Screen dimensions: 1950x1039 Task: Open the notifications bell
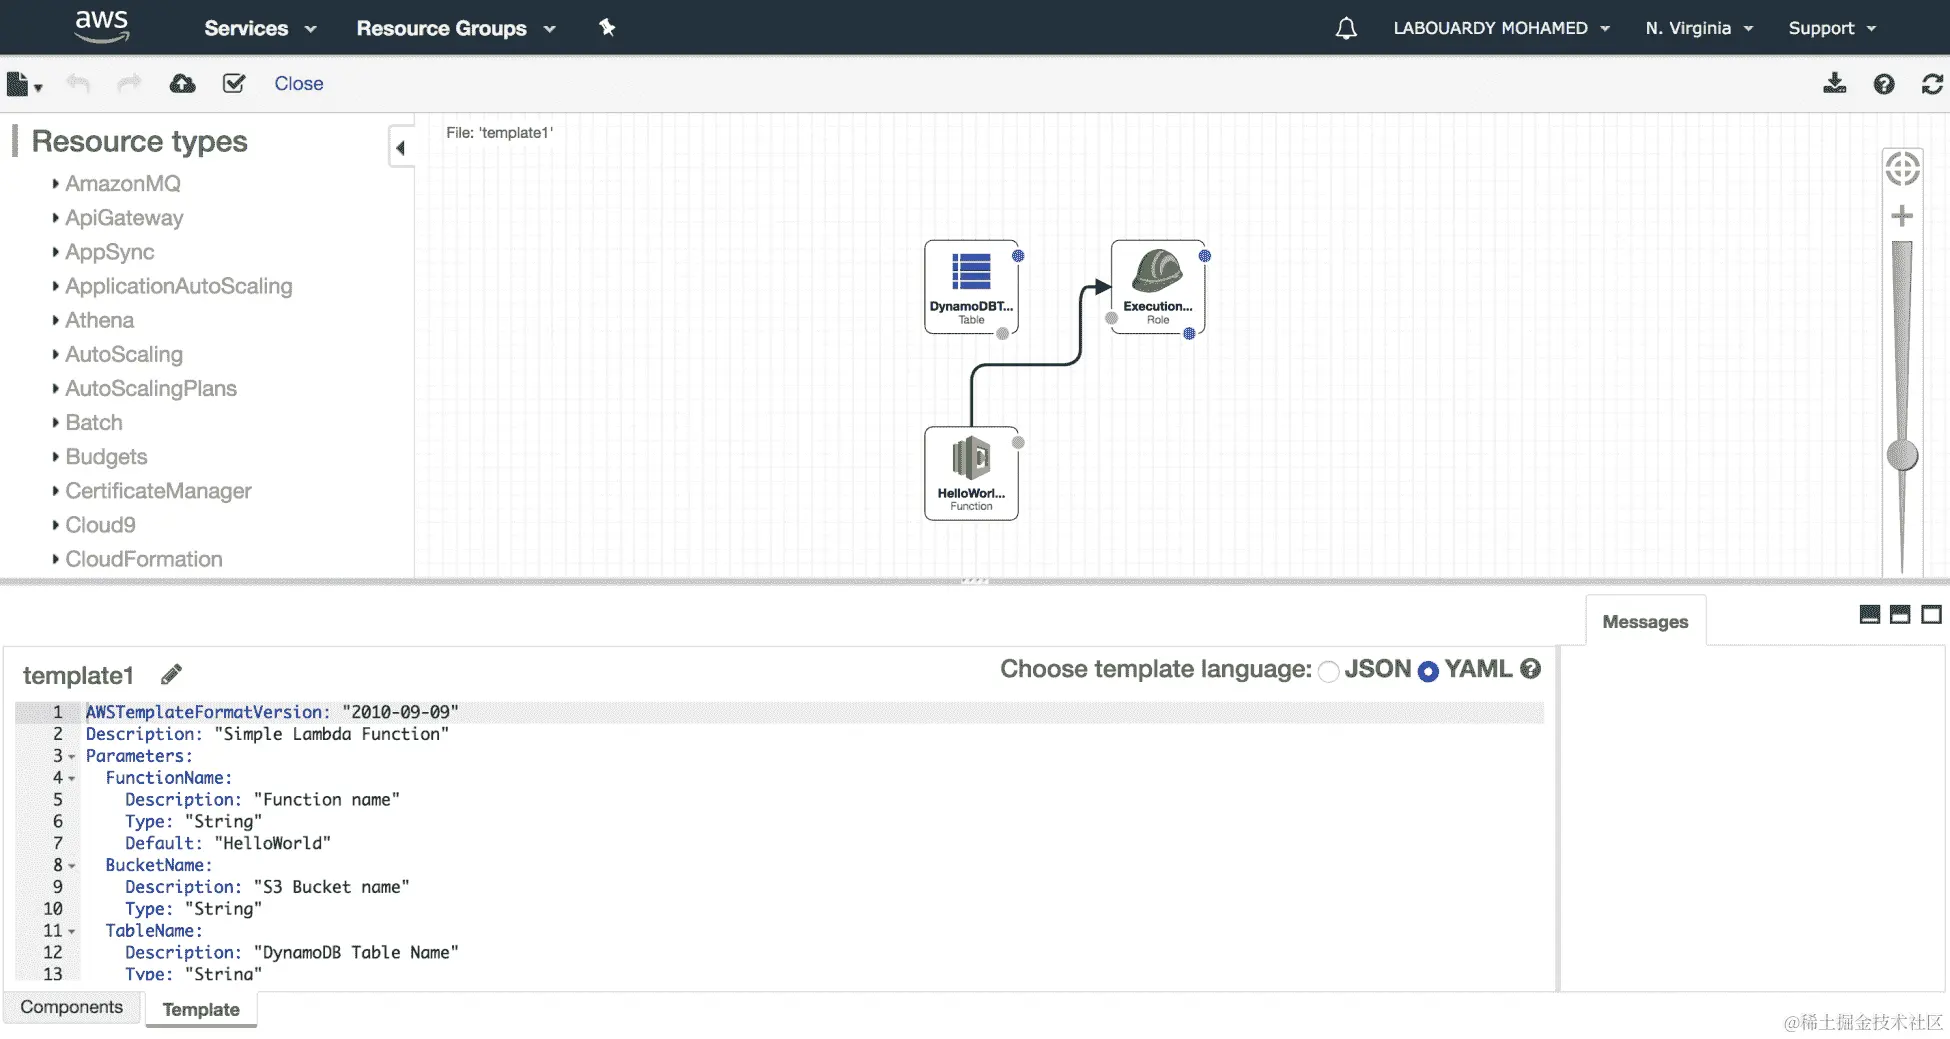point(1346,28)
